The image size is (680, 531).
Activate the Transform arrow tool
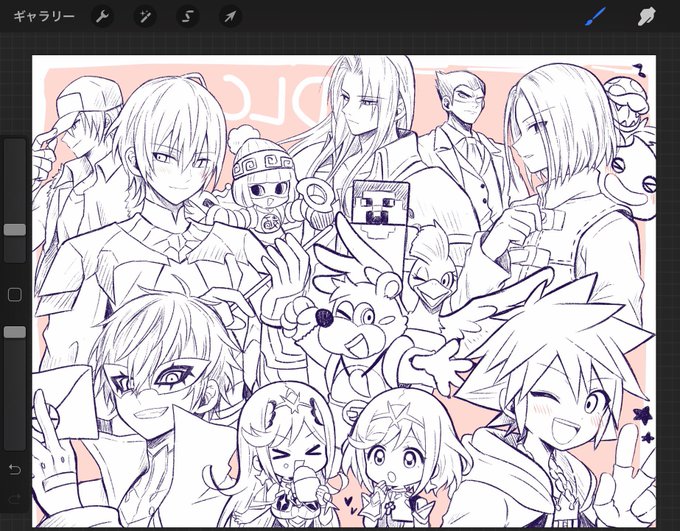[230, 17]
